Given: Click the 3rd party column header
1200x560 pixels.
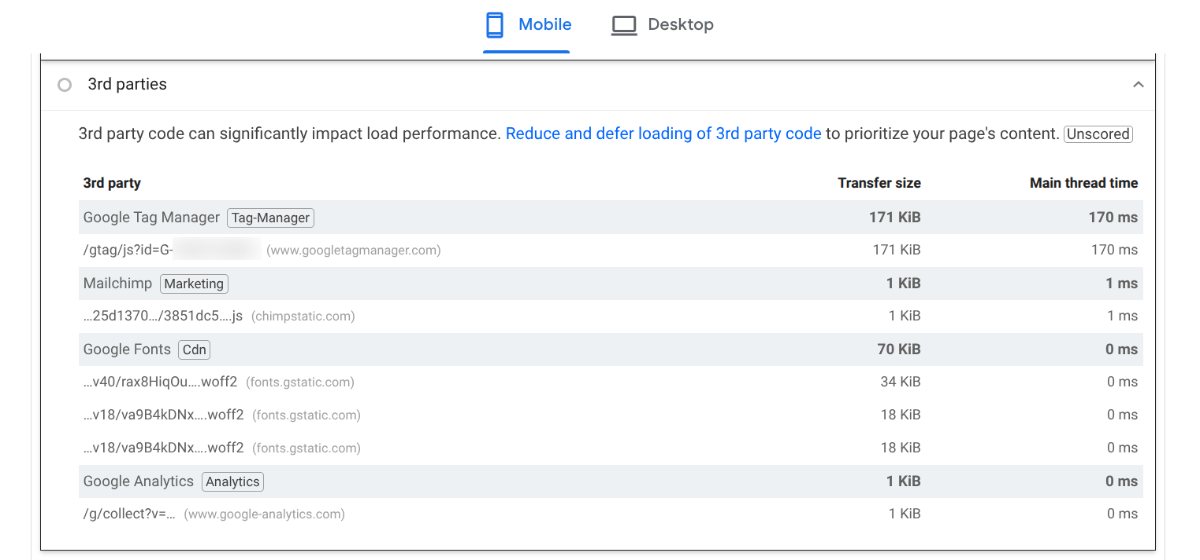Looking at the screenshot, I should click(x=112, y=183).
